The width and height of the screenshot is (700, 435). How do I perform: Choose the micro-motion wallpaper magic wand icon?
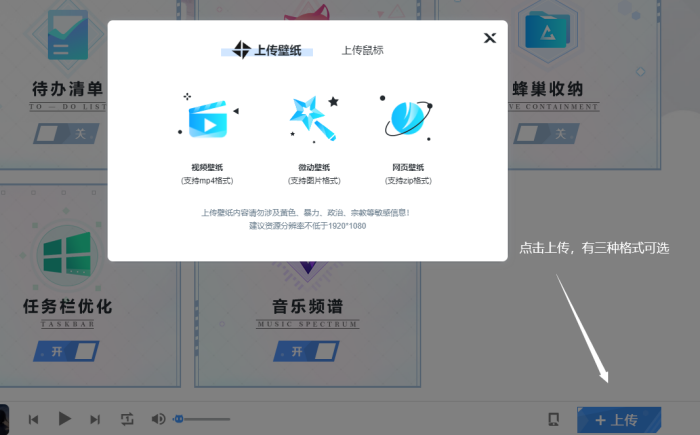pyautogui.click(x=312, y=119)
